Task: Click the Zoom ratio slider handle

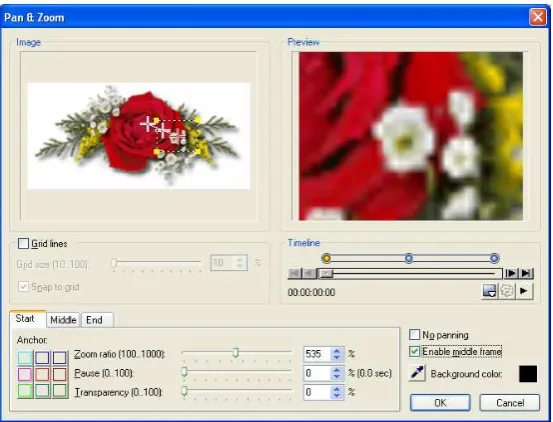Action: pos(236,352)
